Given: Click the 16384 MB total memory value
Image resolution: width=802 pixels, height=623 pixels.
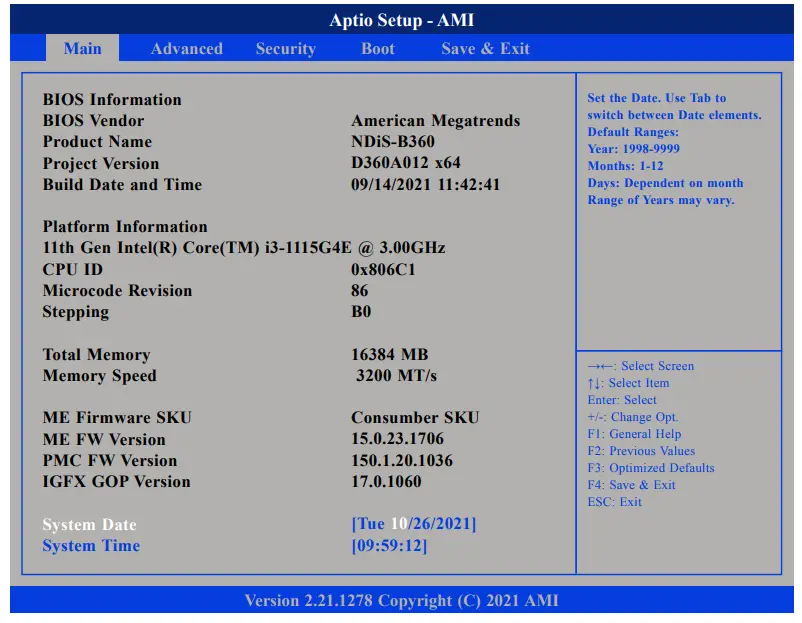Looking at the screenshot, I should click(x=389, y=355).
